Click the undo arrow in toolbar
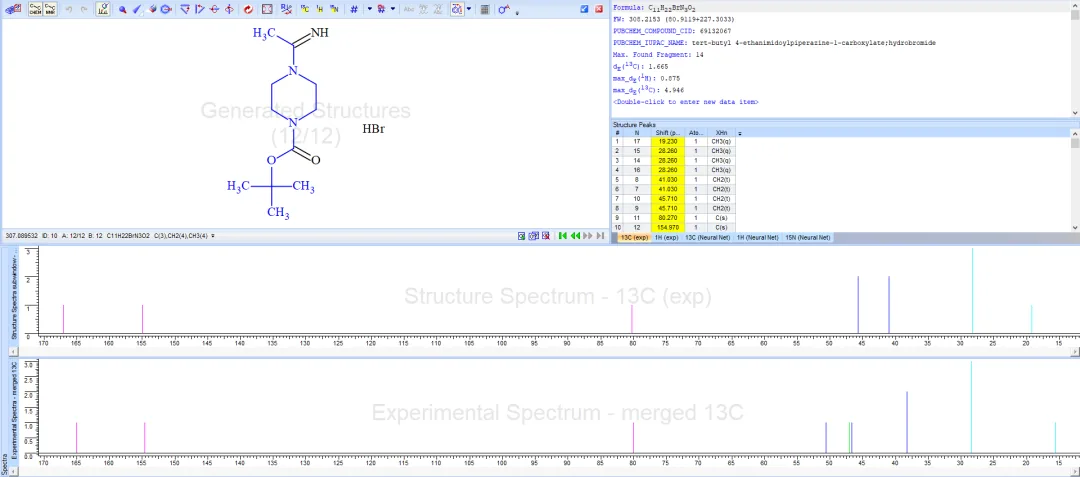The width and height of the screenshot is (1080, 477). 69,10
